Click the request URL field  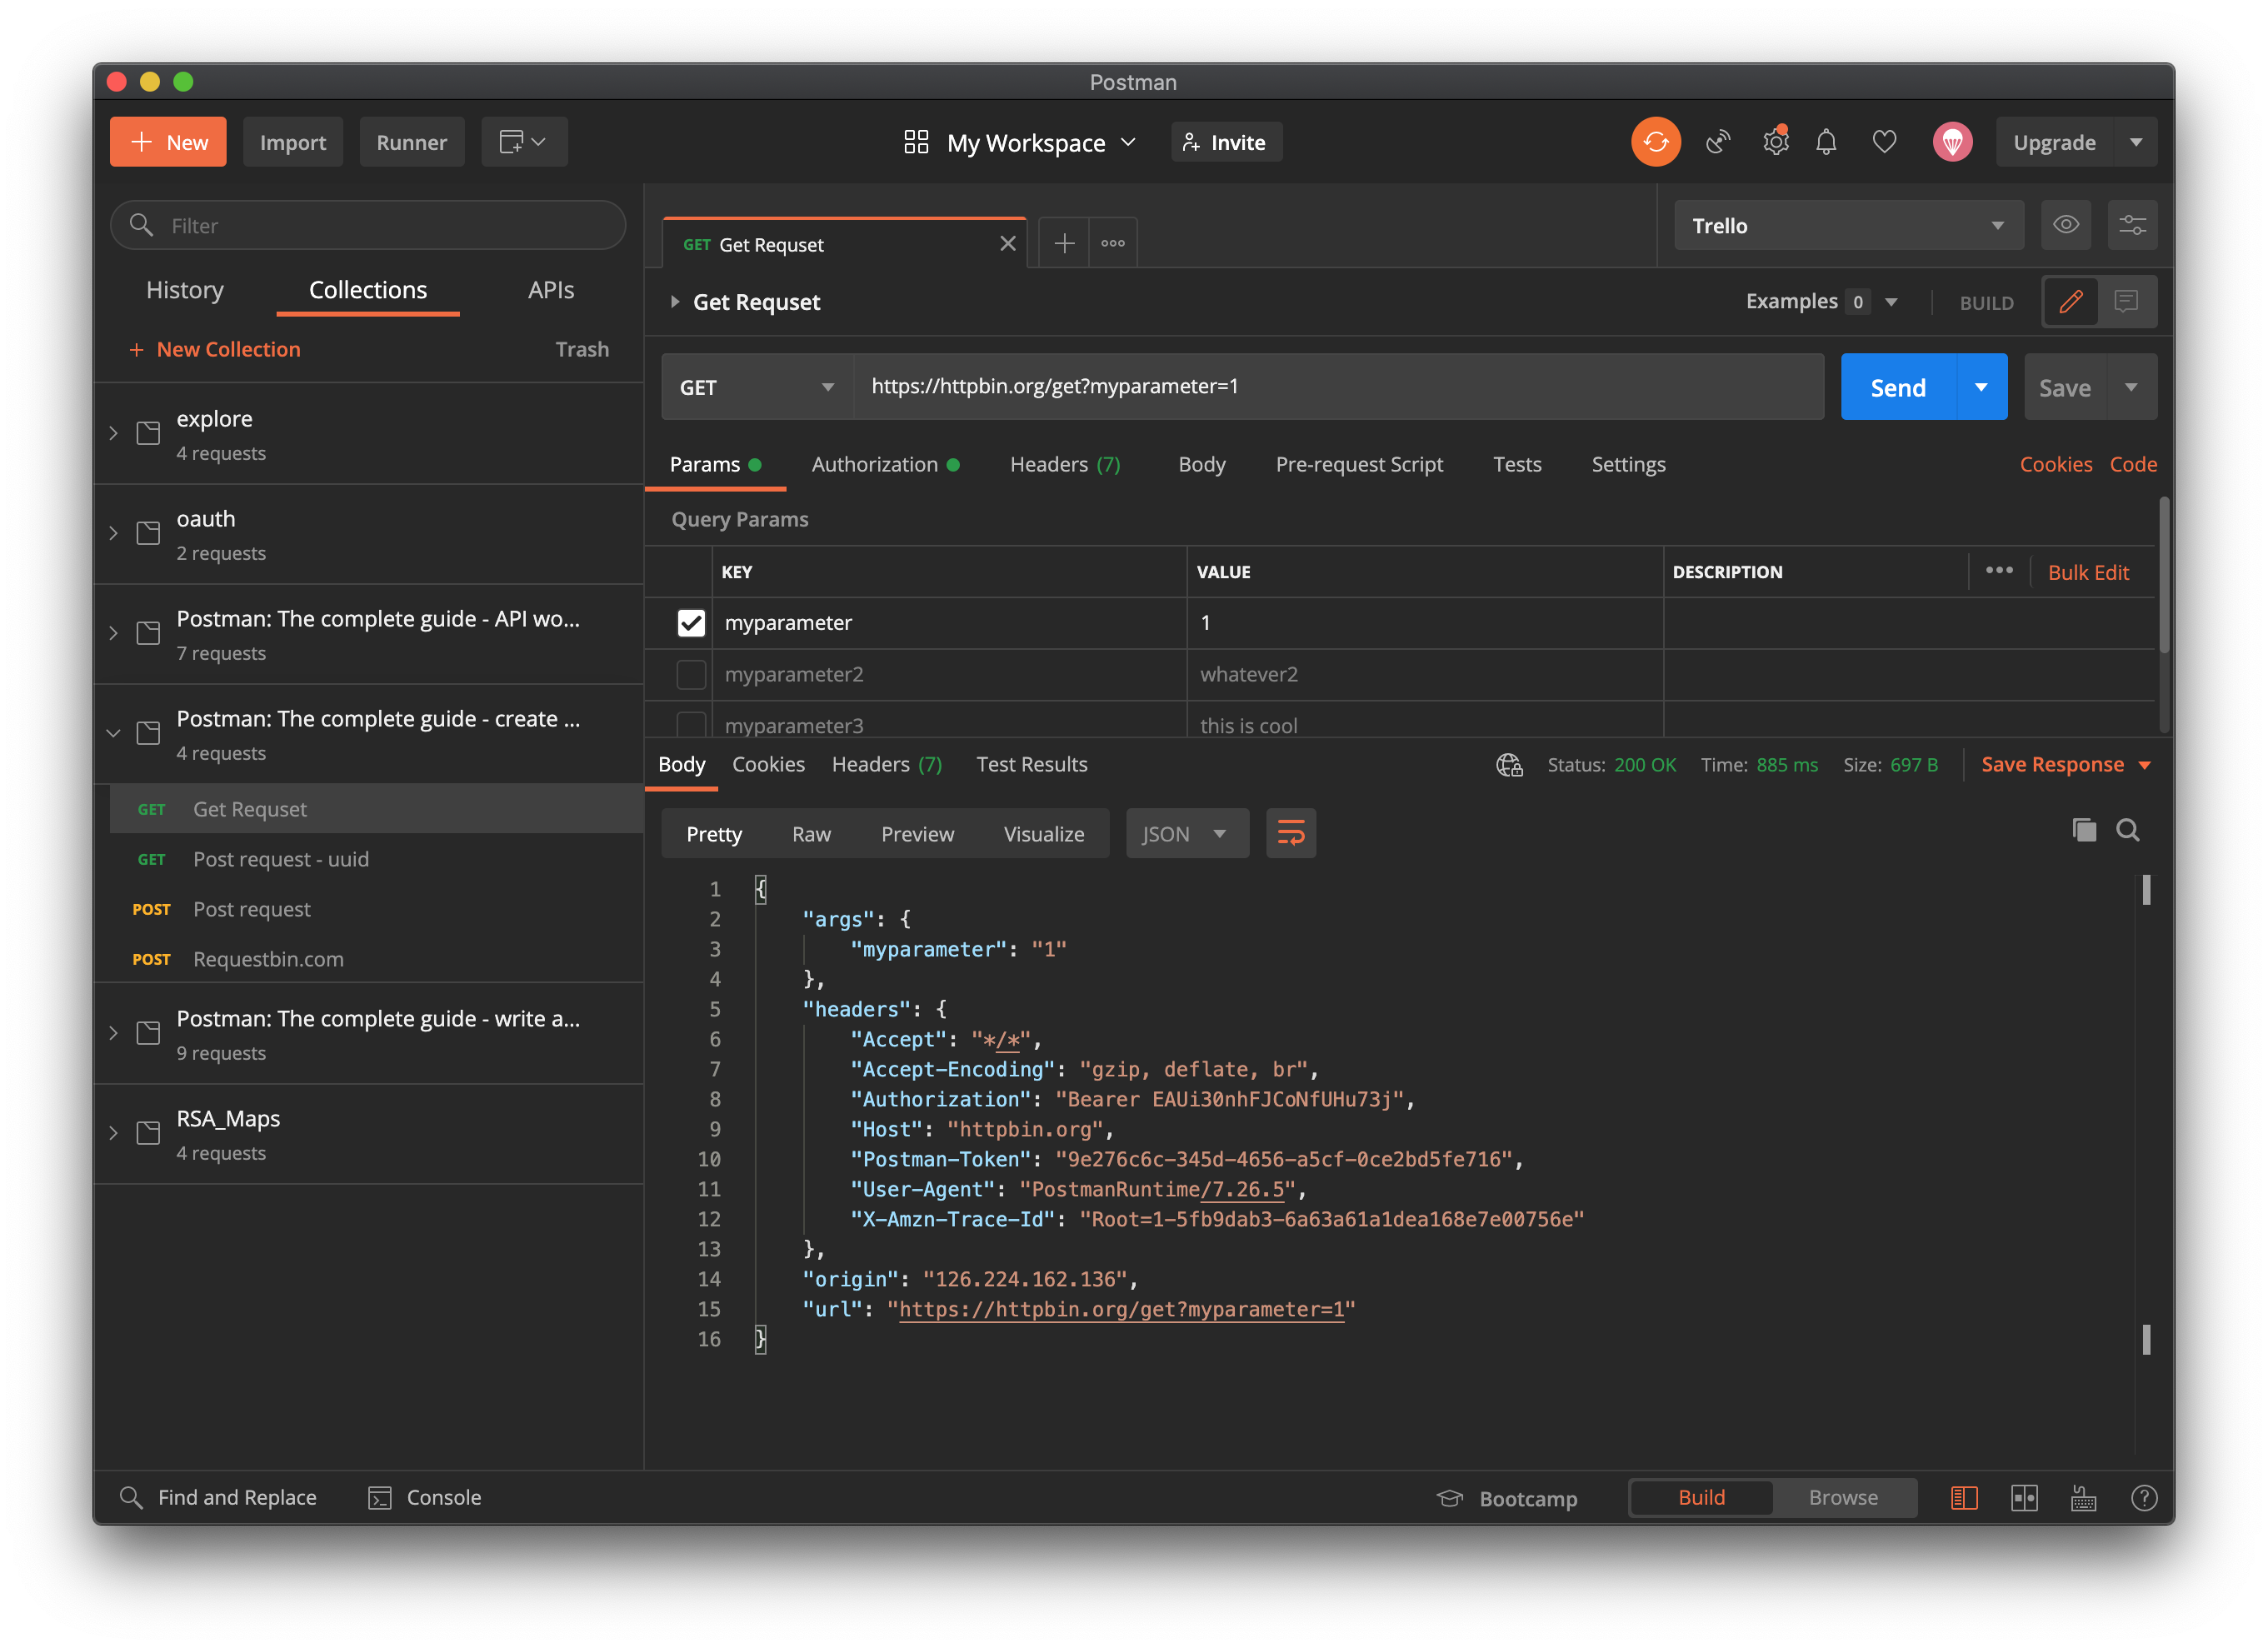click(x=1338, y=386)
